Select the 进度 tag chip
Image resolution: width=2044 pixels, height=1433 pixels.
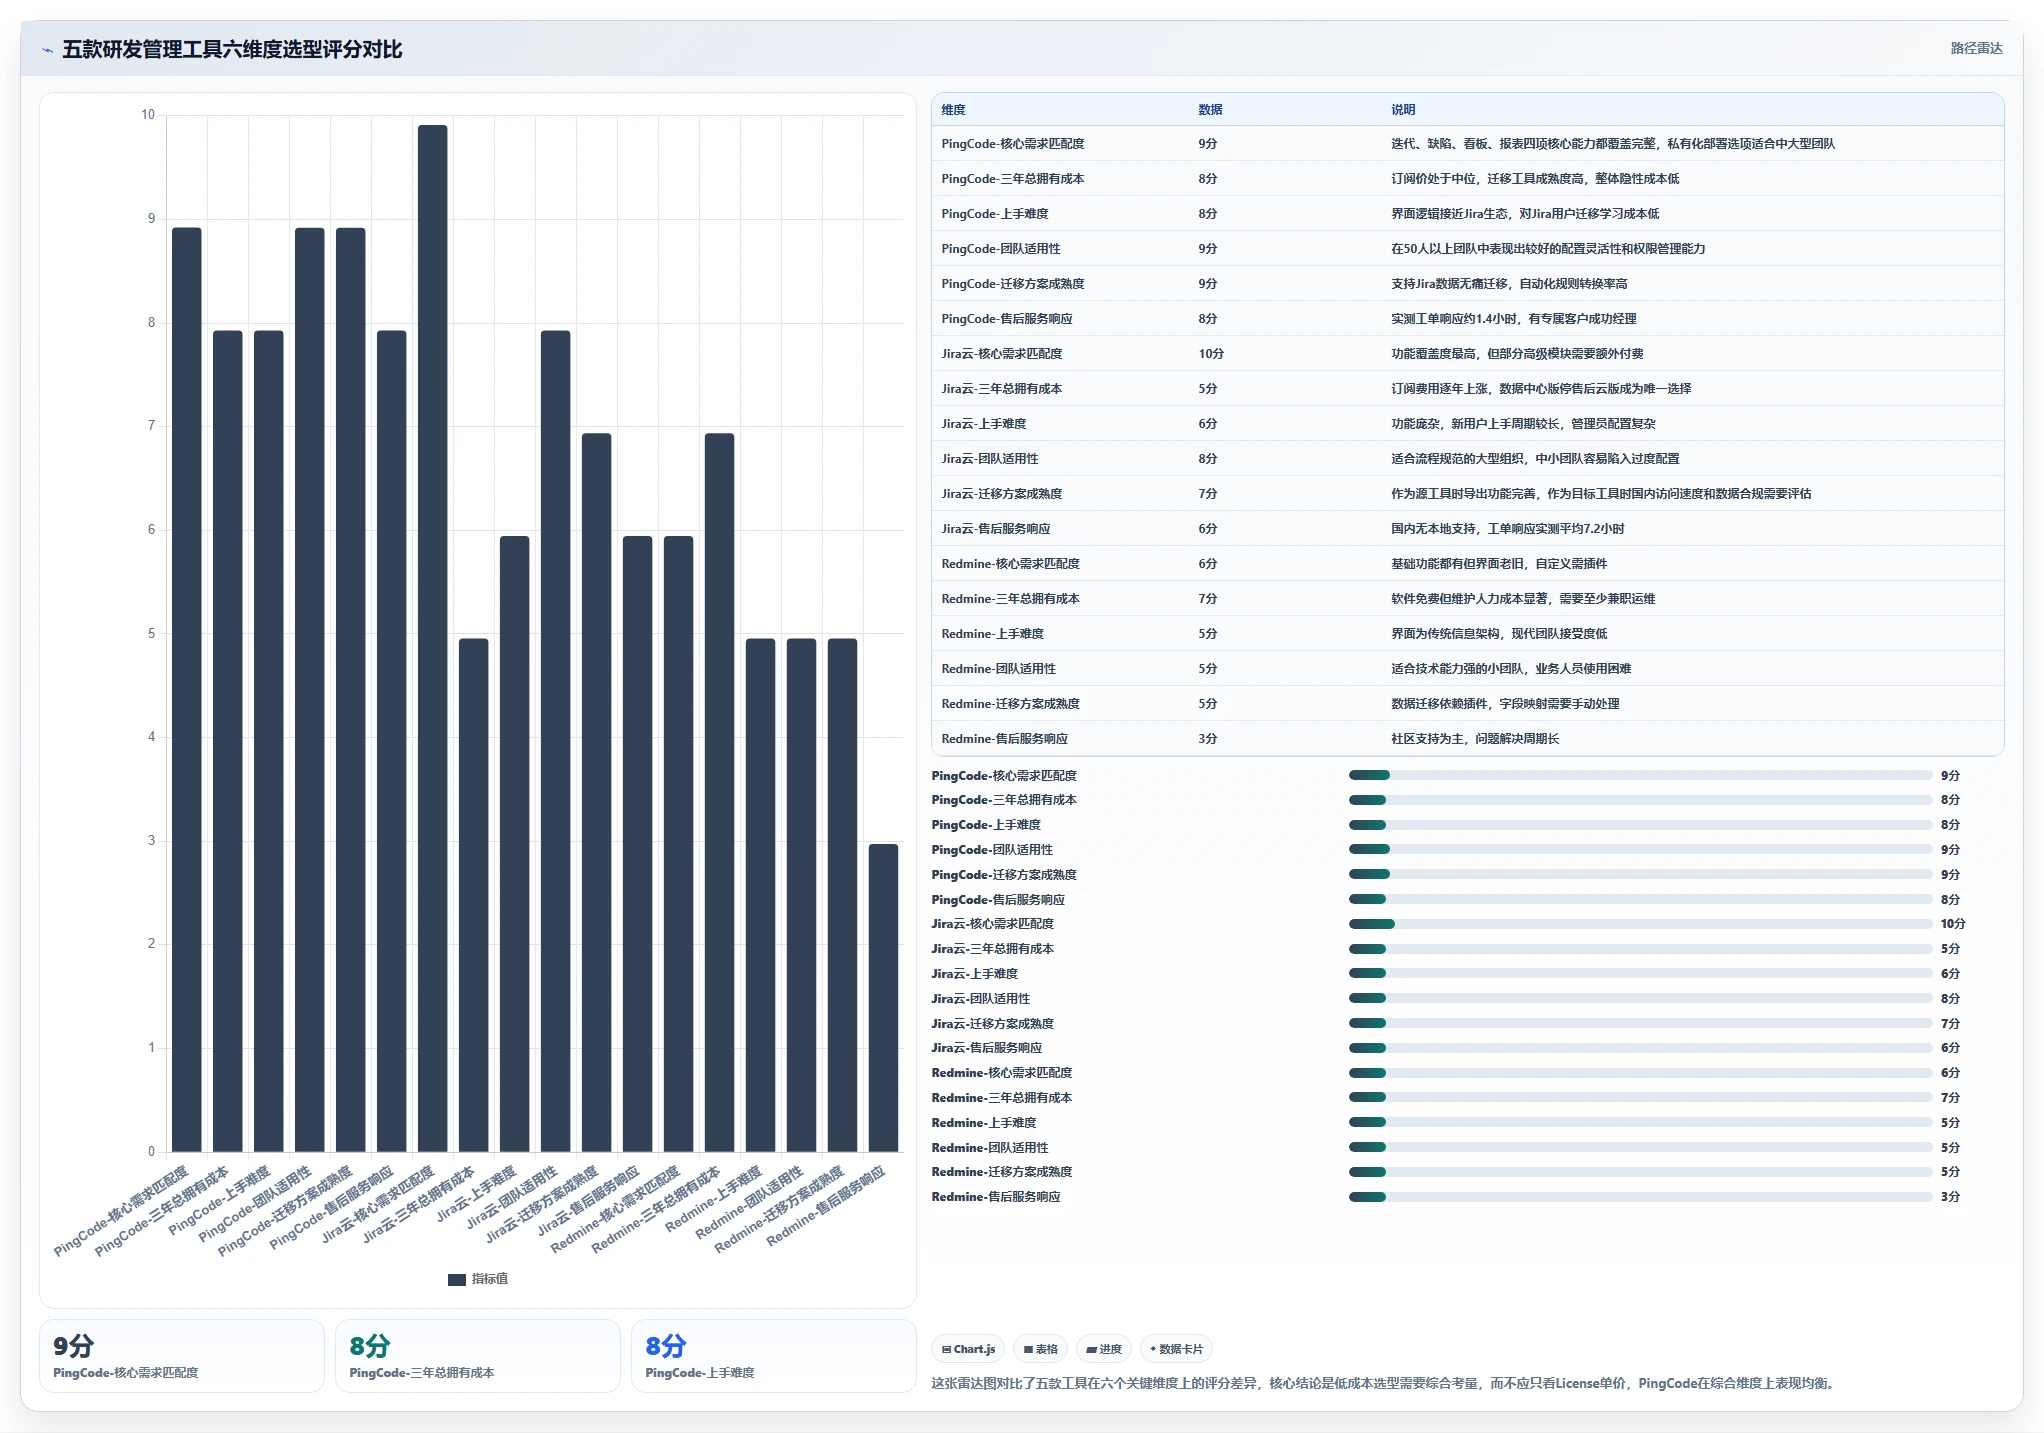point(1105,1349)
